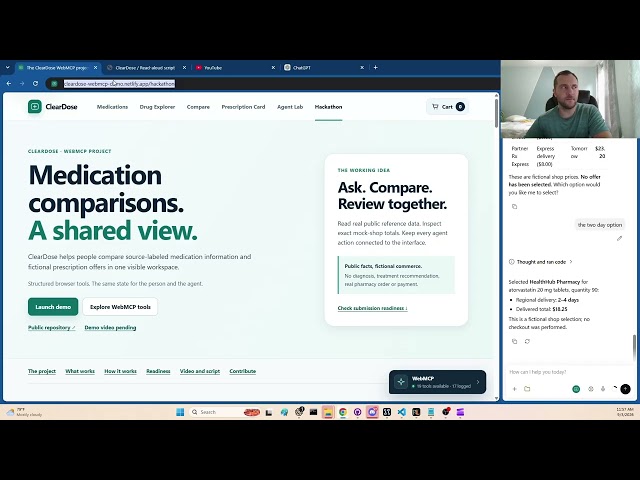Click the round grey icon left of the microphone

pyautogui.click(x=591, y=389)
